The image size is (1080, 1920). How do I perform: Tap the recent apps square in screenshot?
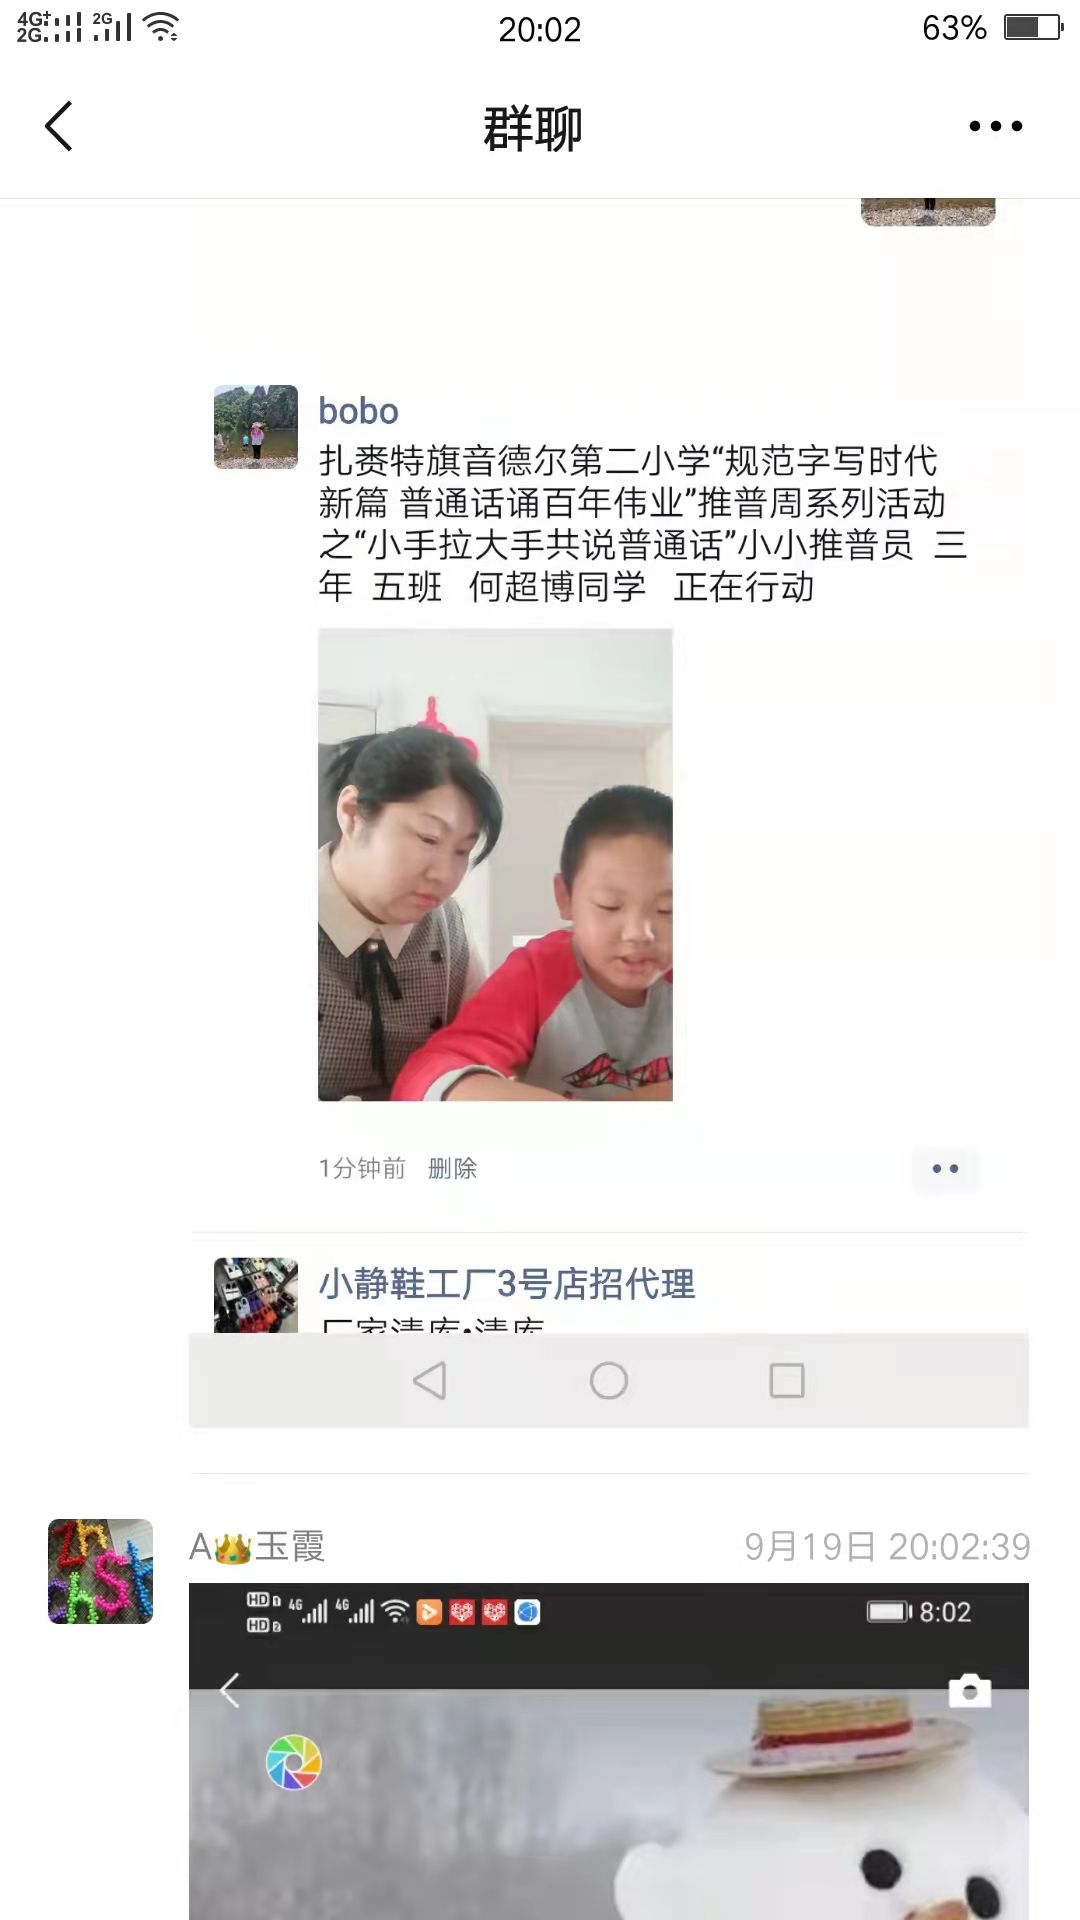(x=787, y=1381)
